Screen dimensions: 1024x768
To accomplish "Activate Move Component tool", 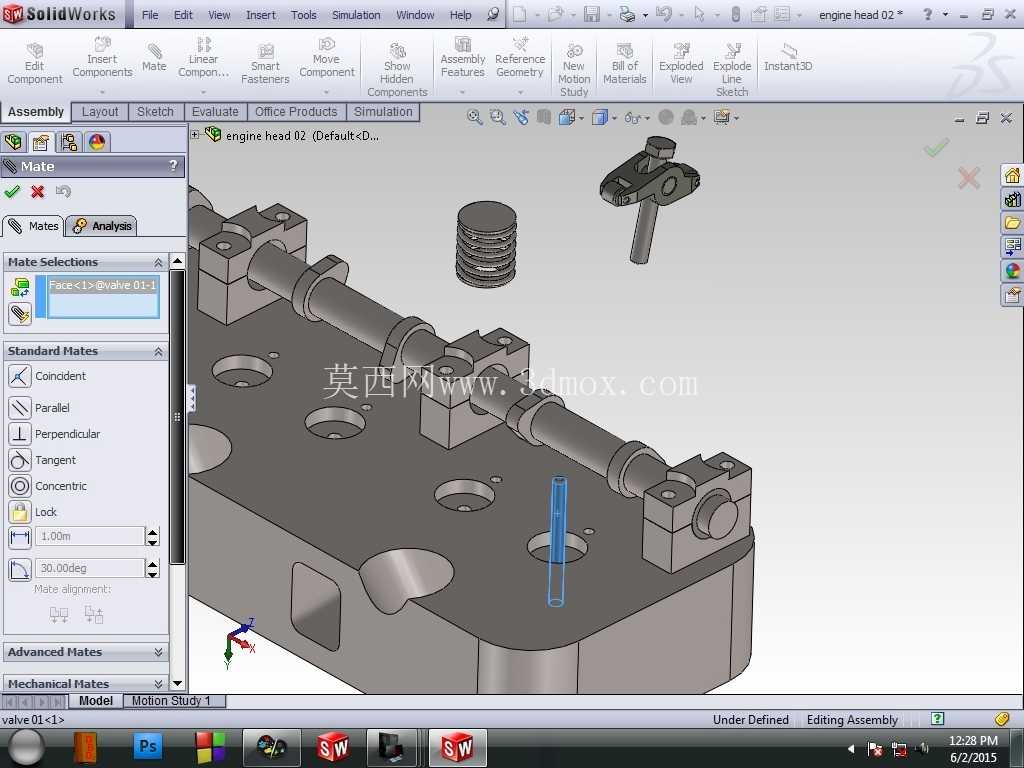I will [x=327, y=59].
